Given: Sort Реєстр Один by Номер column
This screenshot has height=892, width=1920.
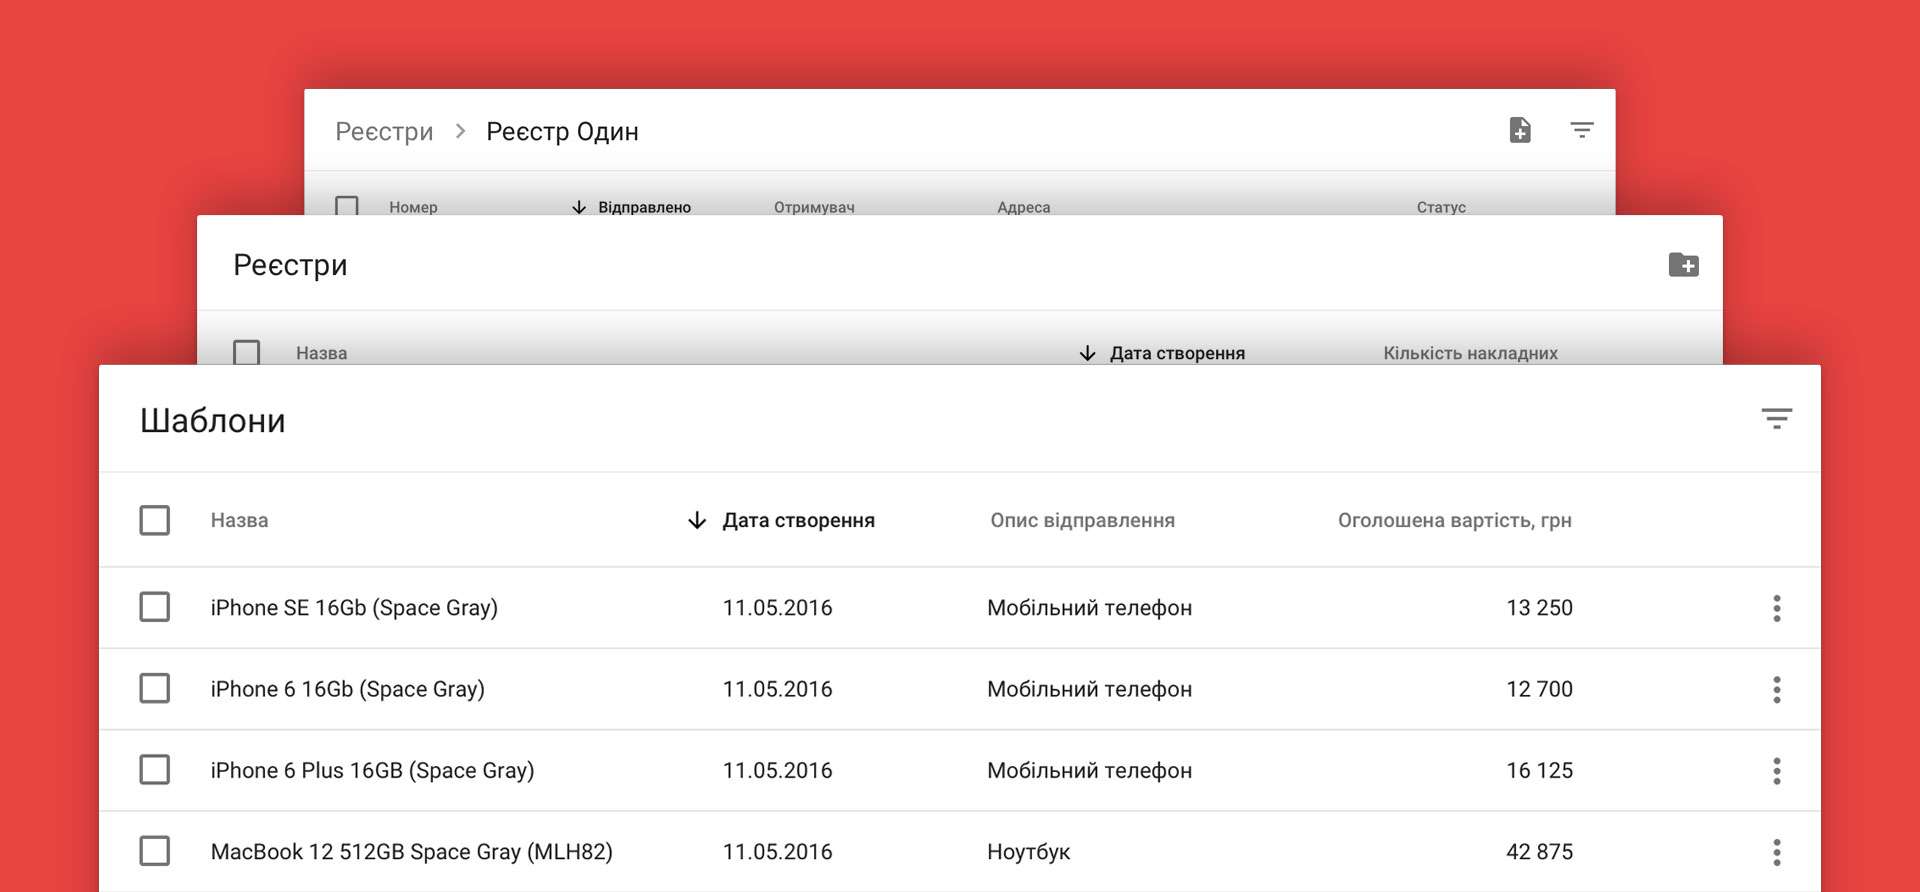Looking at the screenshot, I should click(413, 207).
